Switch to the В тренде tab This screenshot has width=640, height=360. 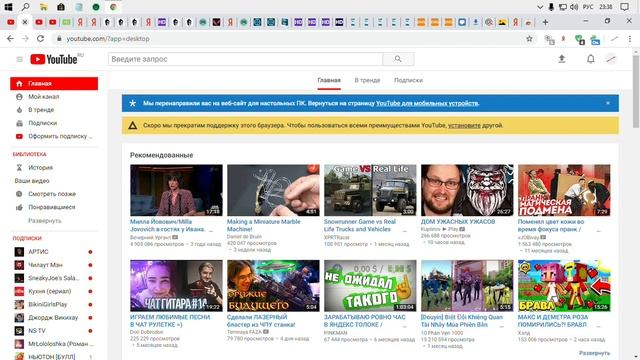coord(367,80)
